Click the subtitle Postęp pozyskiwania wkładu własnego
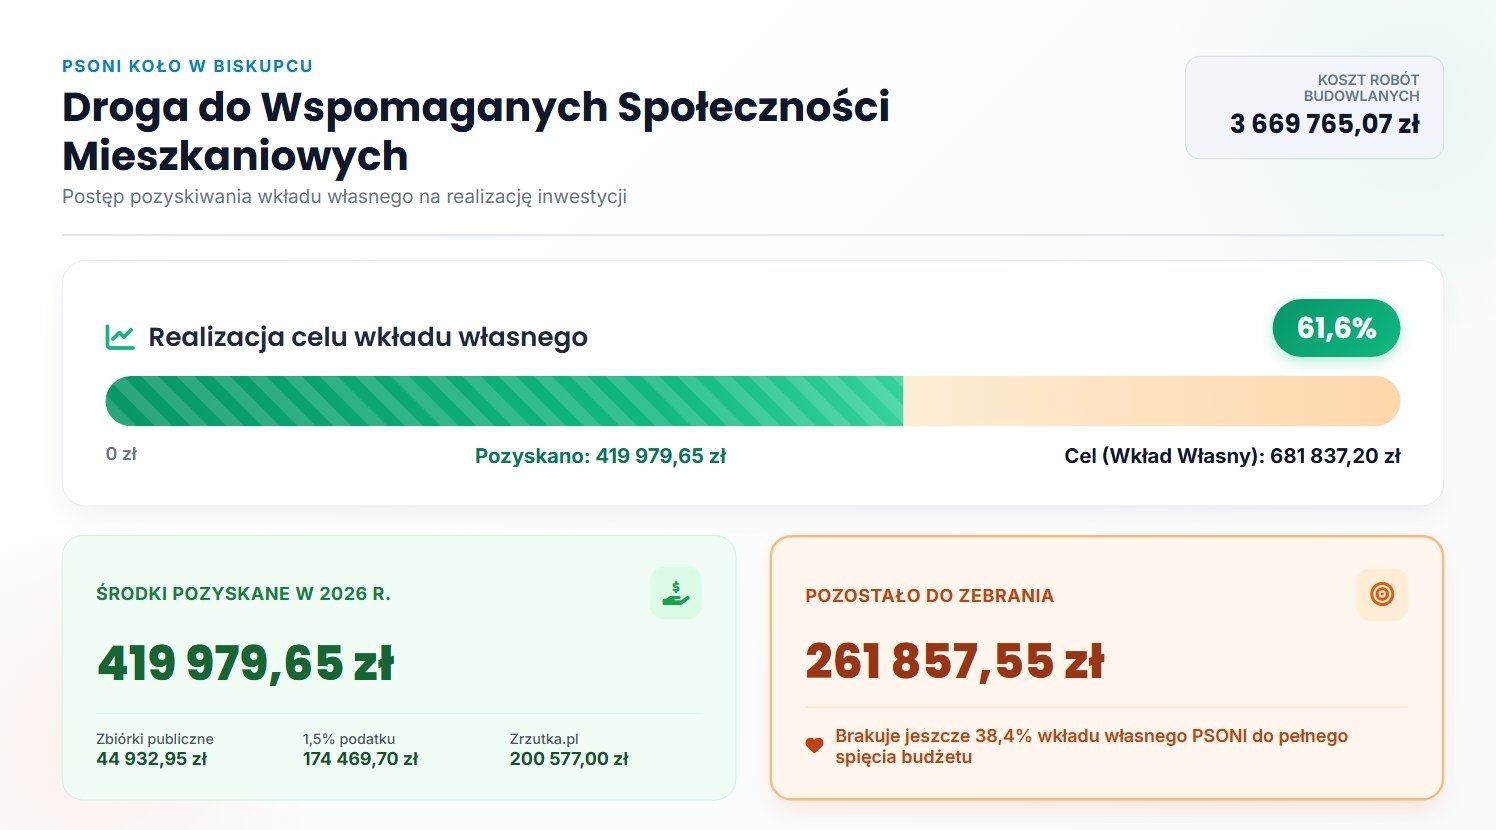This screenshot has height=830, width=1496. tap(344, 196)
